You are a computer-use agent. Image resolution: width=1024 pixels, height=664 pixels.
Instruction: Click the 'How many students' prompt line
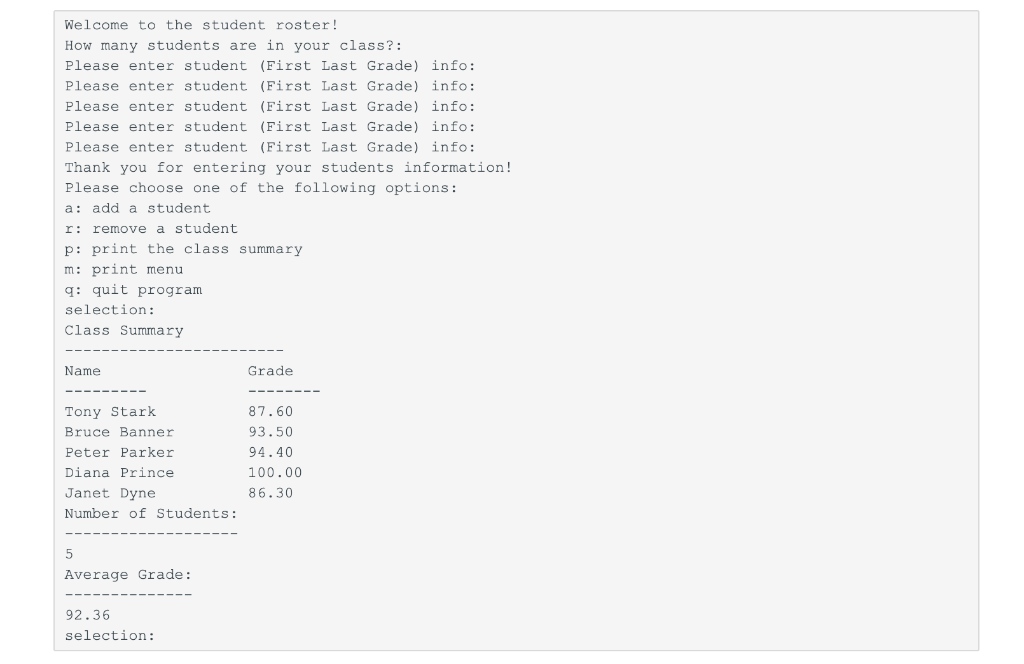(x=233, y=46)
